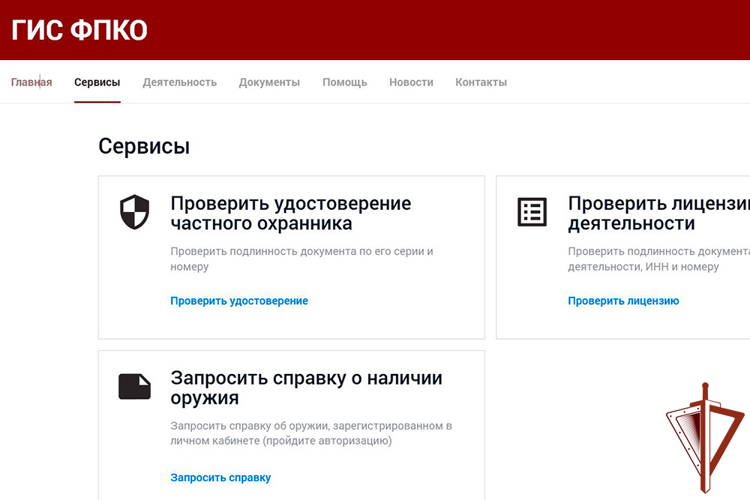Screen dimensions: 750x500
Task: Click the Проверить удостоверение link
Action: [x=239, y=301]
